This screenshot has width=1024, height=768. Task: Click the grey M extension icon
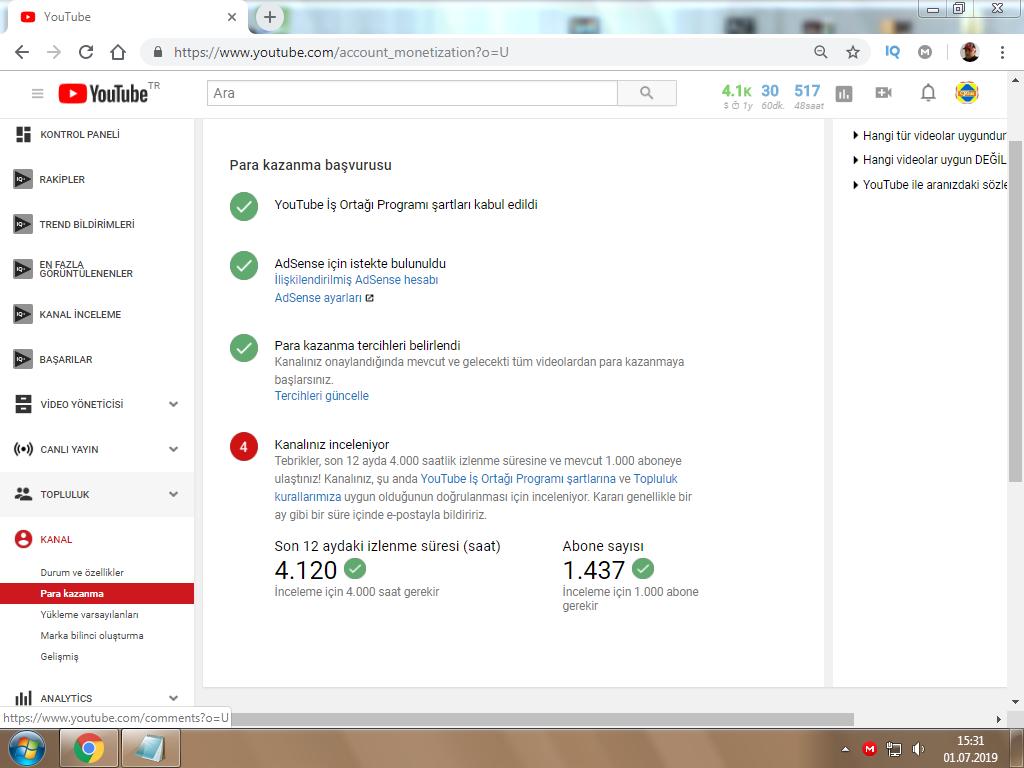click(x=925, y=52)
